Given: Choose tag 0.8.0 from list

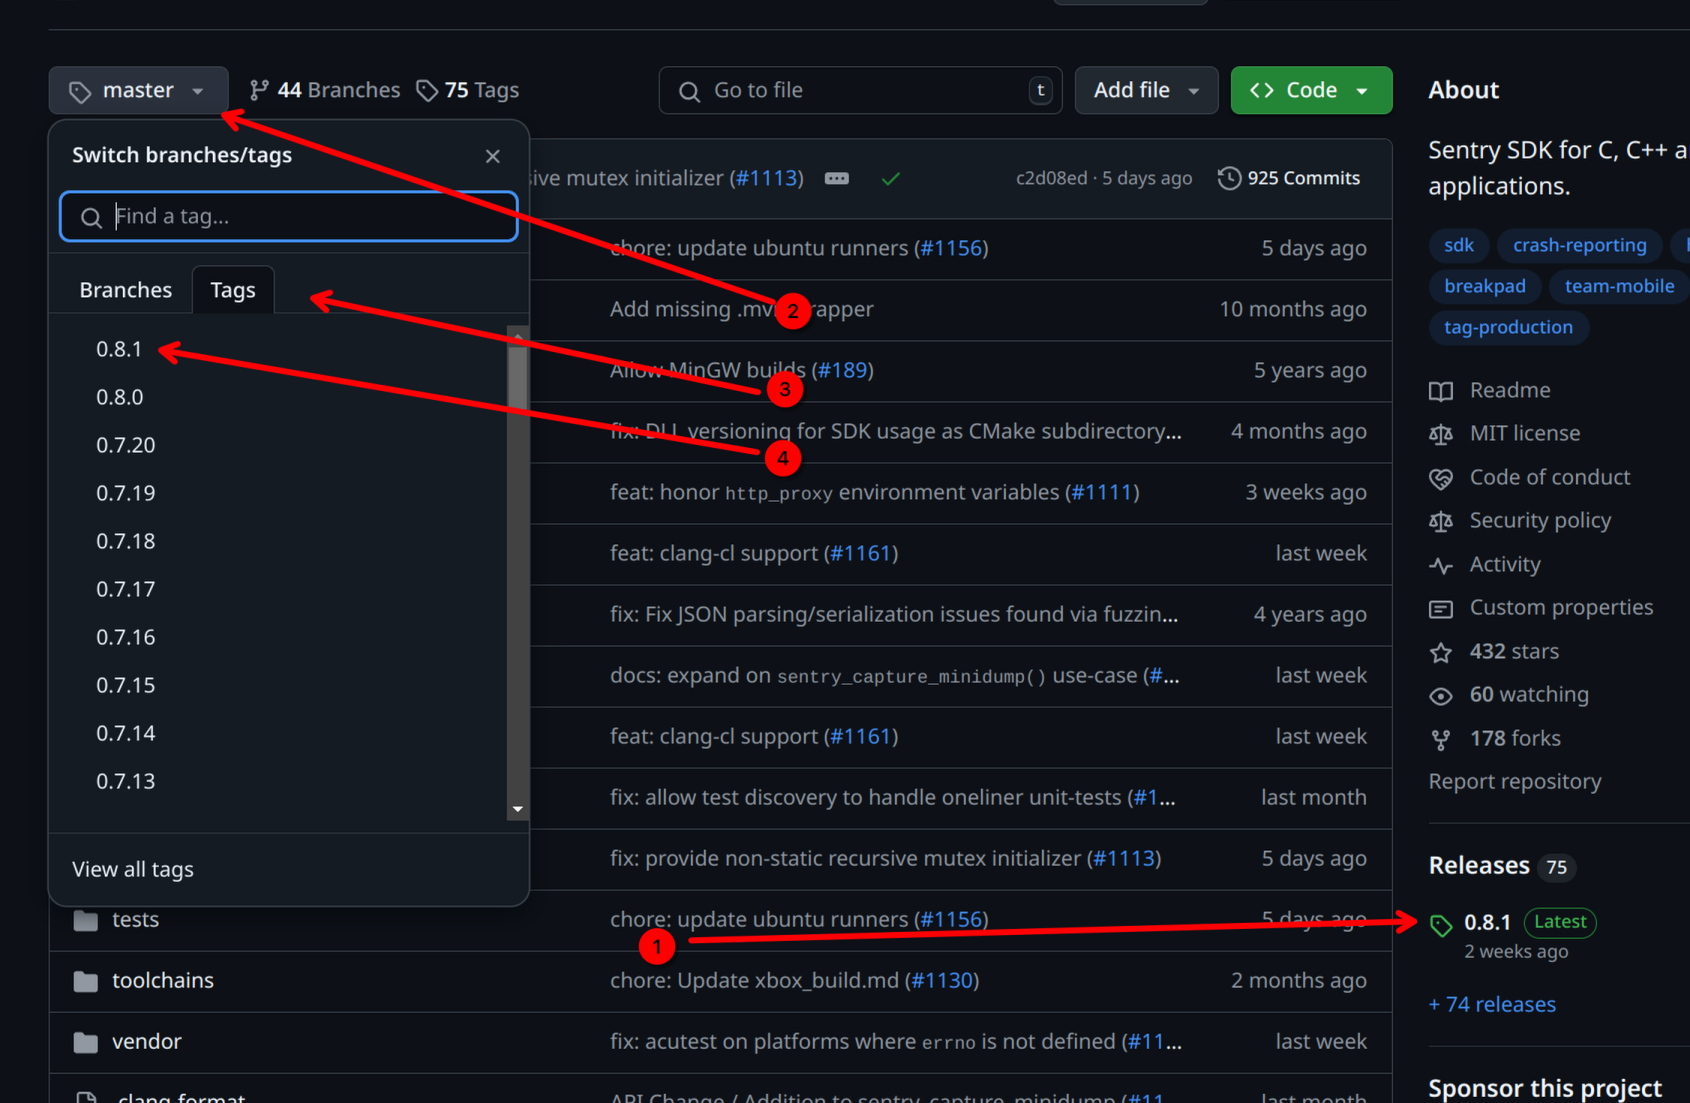Looking at the screenshot, I should (120, 397).
